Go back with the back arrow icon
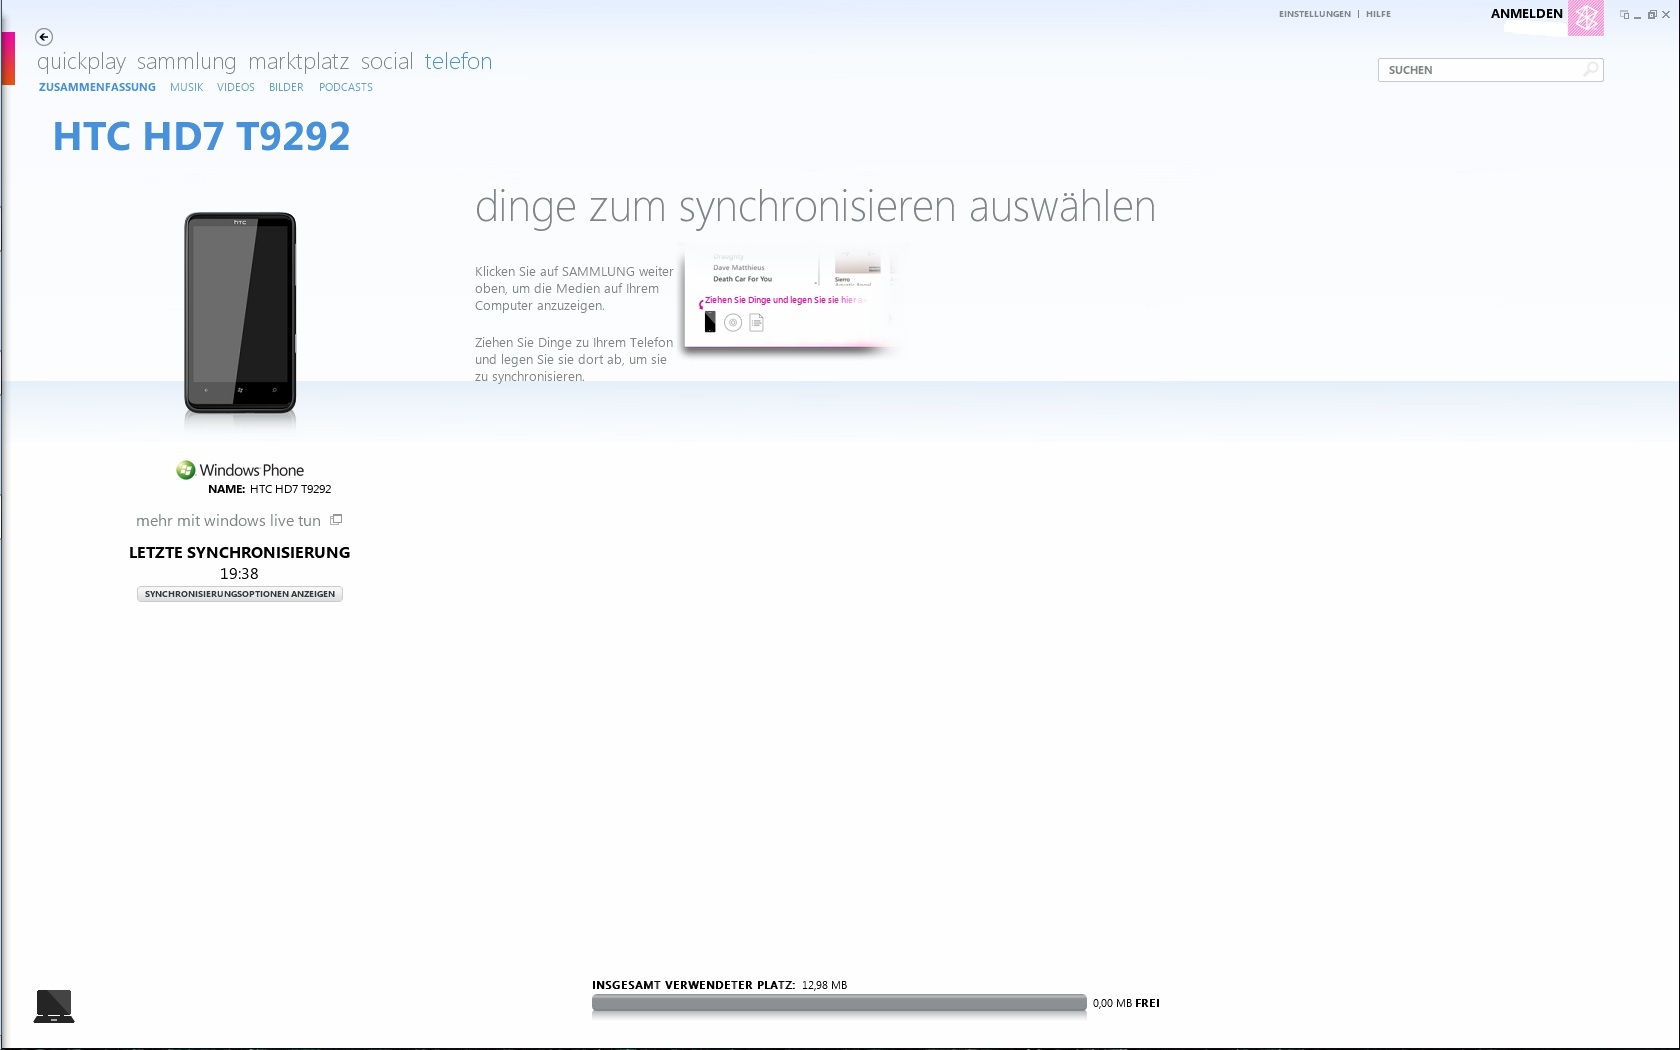 44,37
